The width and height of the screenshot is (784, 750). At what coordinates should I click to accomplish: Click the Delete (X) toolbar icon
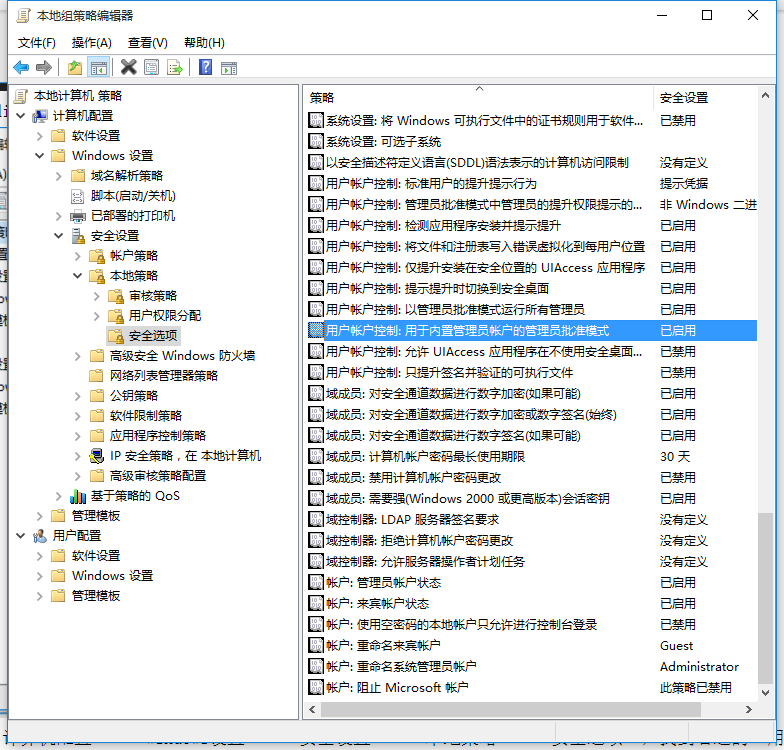tap(128, 67)
